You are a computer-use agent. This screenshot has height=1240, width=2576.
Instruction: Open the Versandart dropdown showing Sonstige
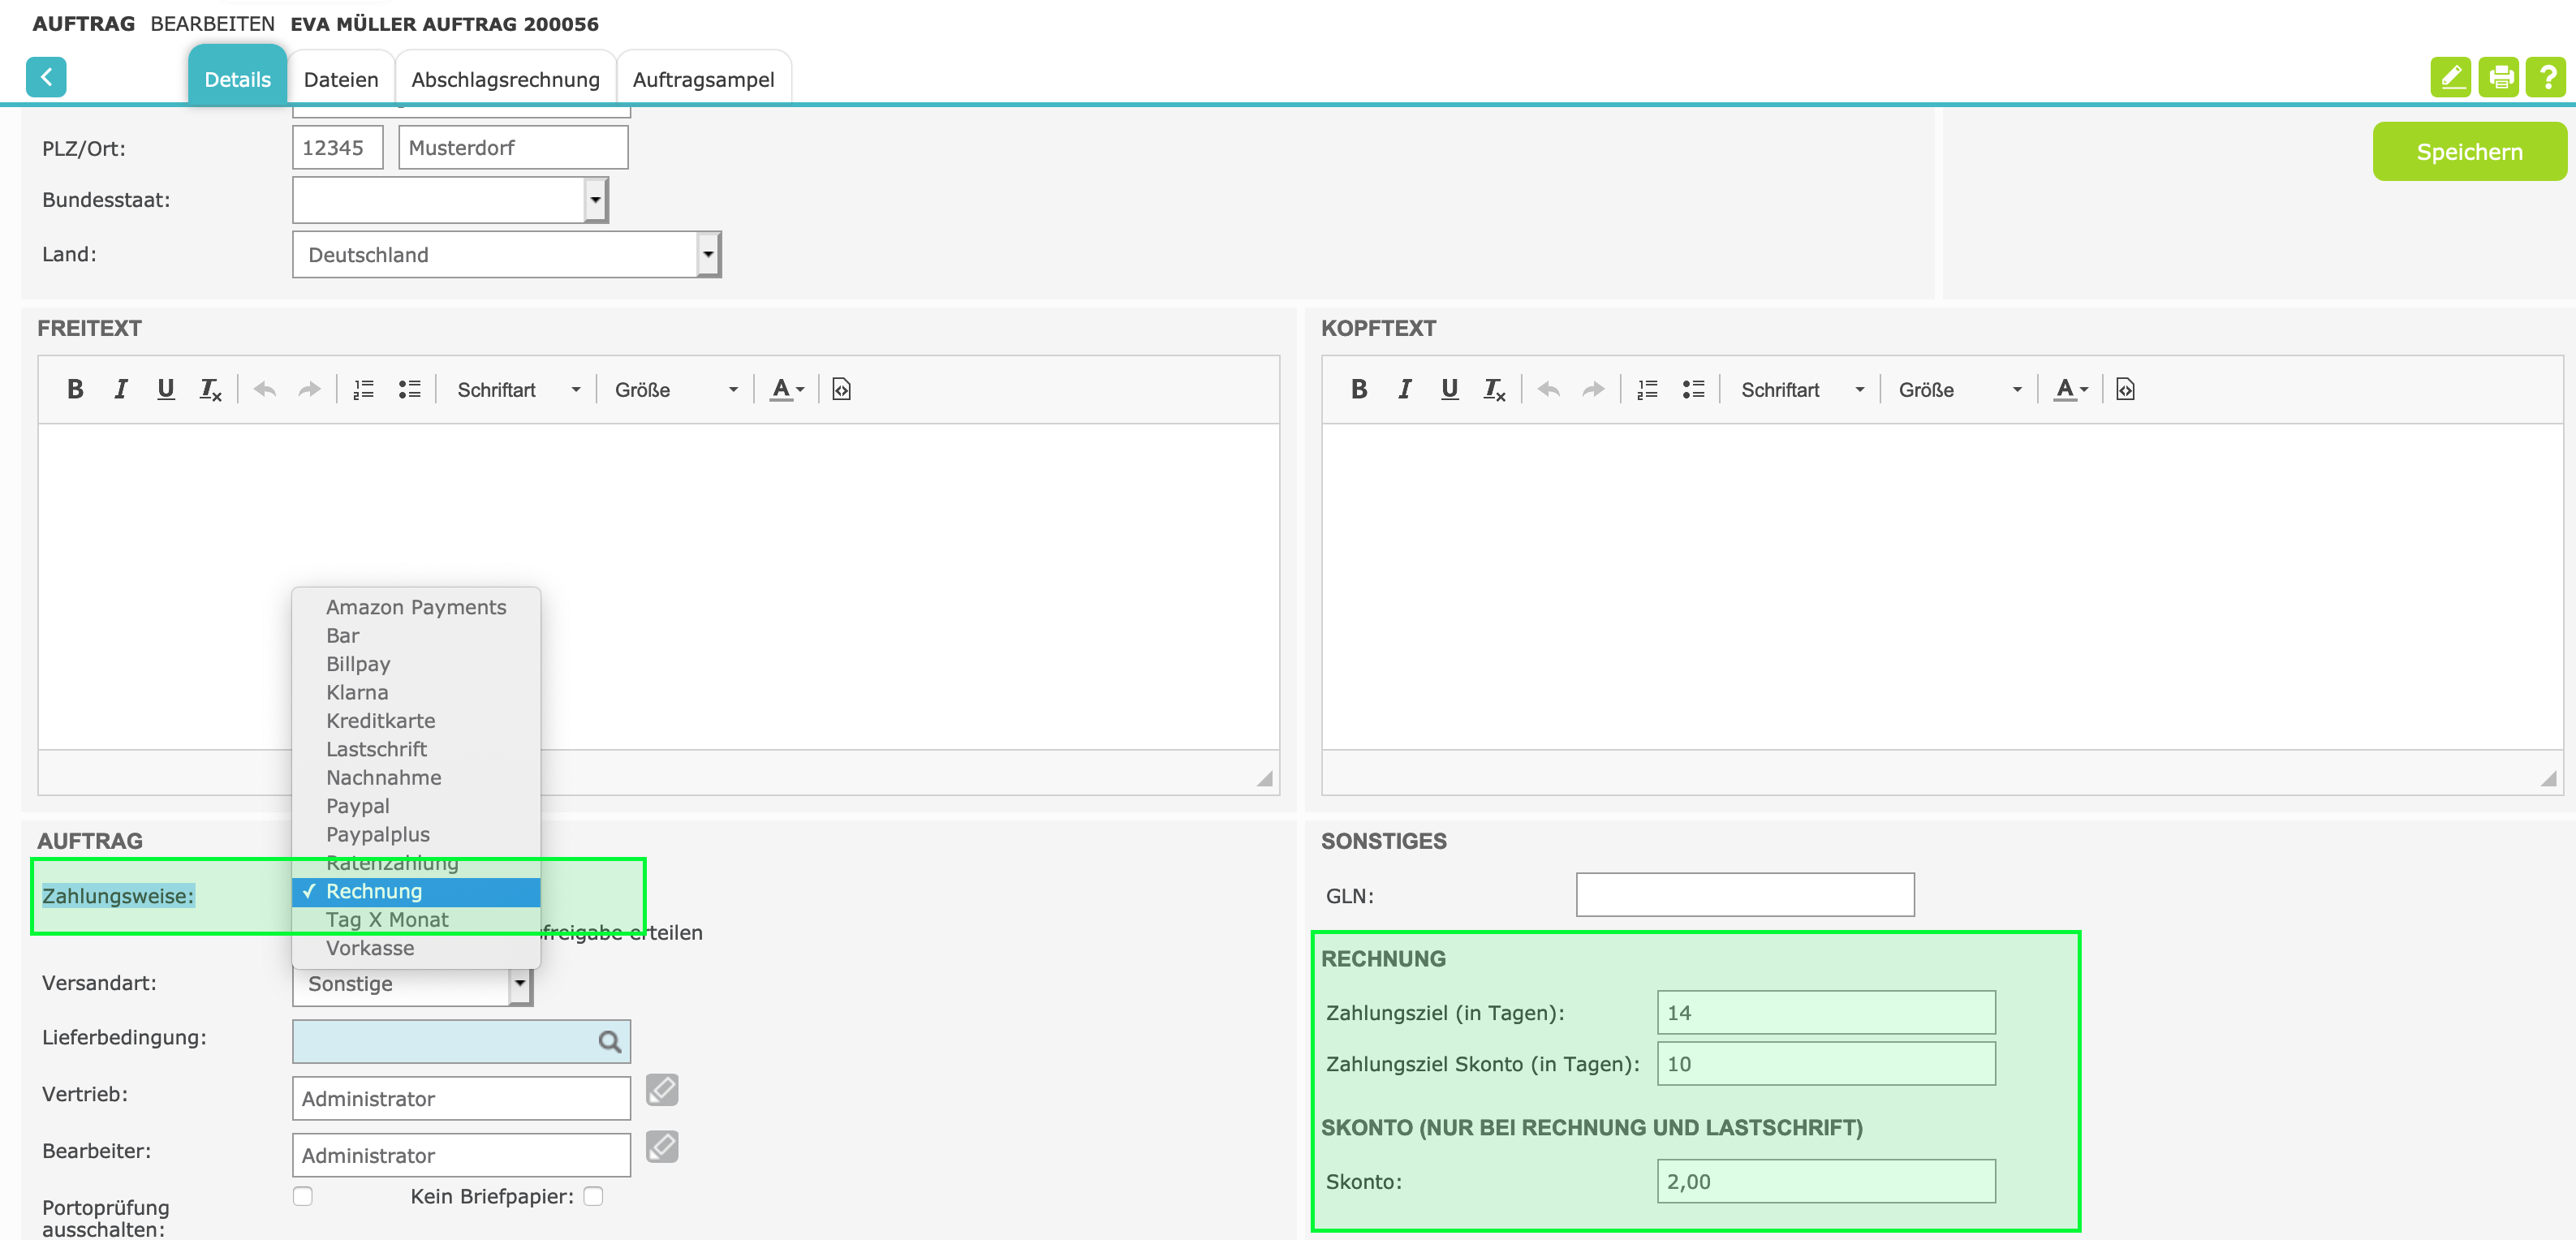click(x=412, y=984)
